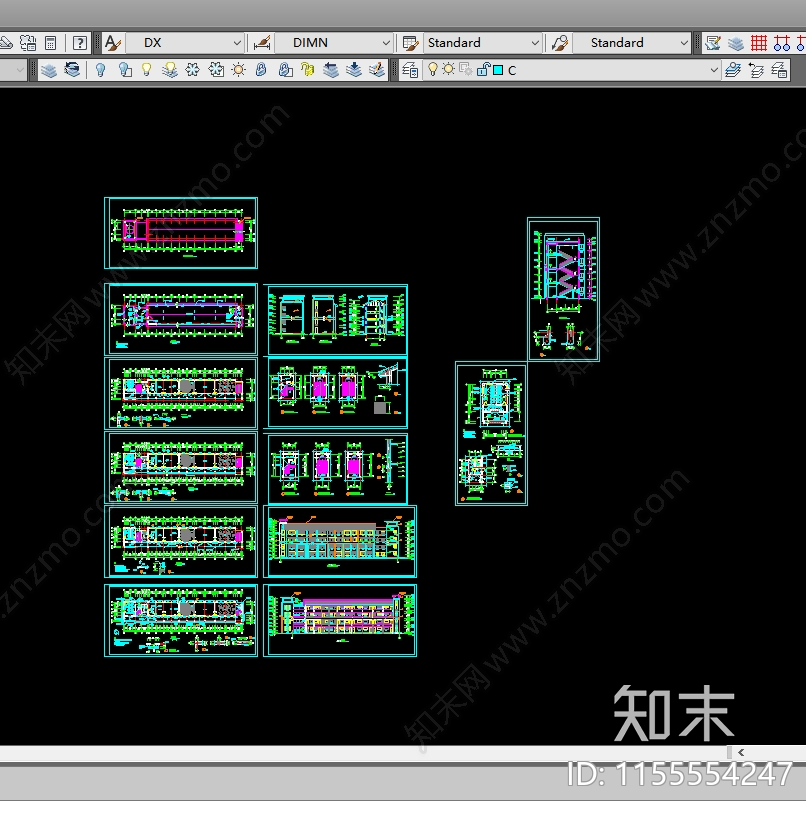Click the layer restore icon with back arrow
Viewport: 806px width, 813px height.
tap(756, 70)
